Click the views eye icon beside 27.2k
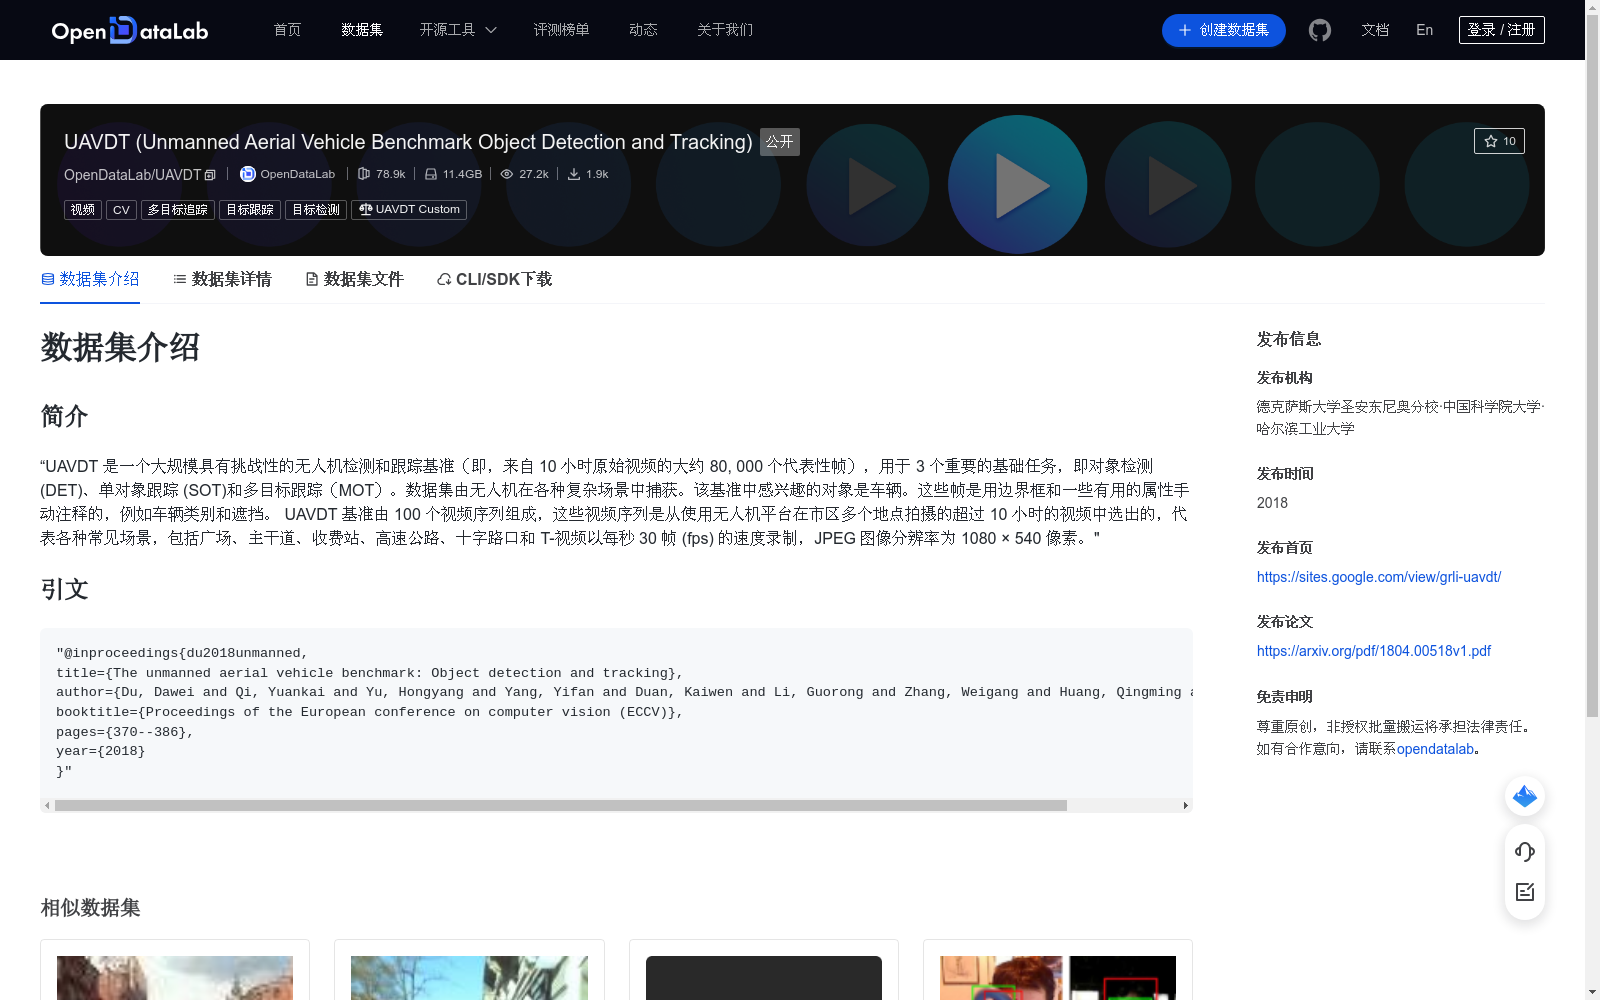 [x=507, y=174]
